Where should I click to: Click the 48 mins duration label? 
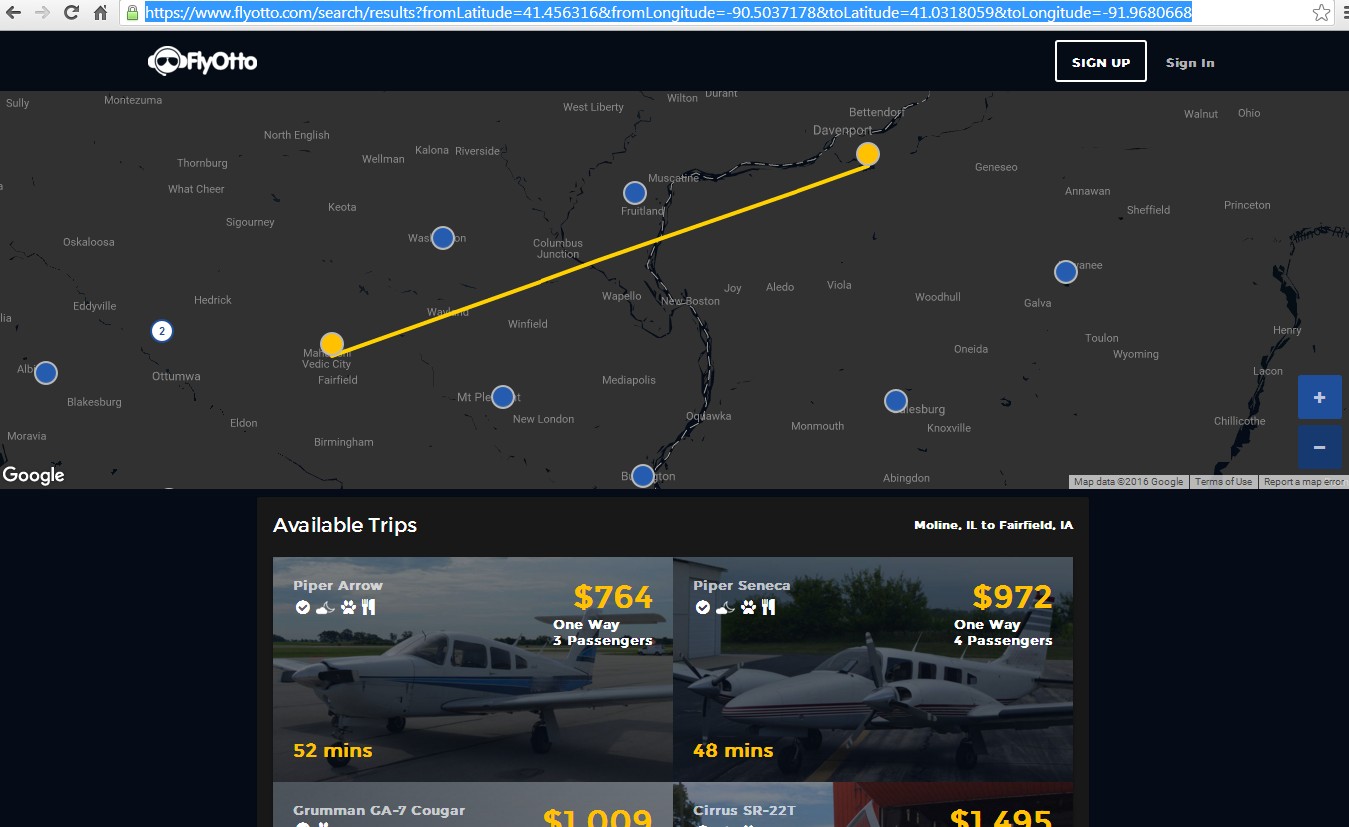733,750
